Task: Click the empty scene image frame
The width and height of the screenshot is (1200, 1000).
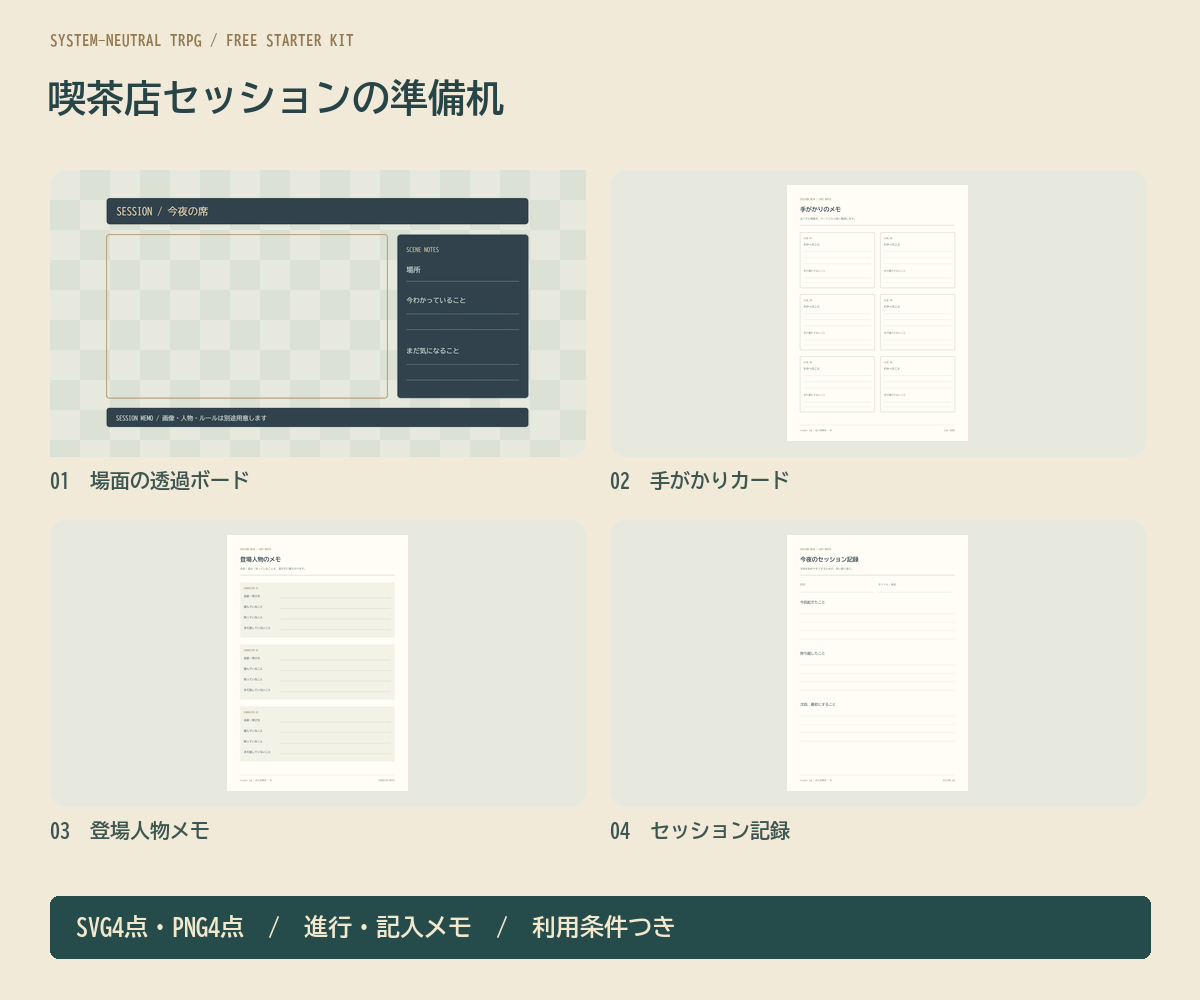Action: [247, 316]
